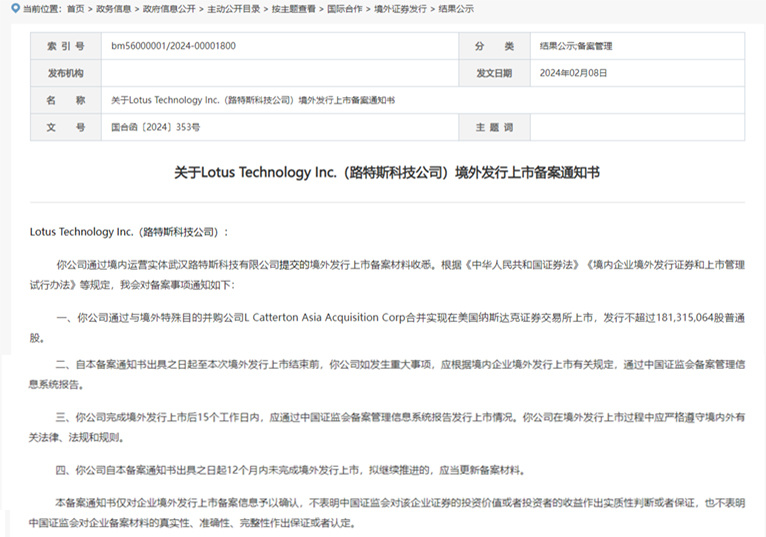
Task: Click text L Catterton Asia Acquisition Corp
Action: [x=325, y=318]
